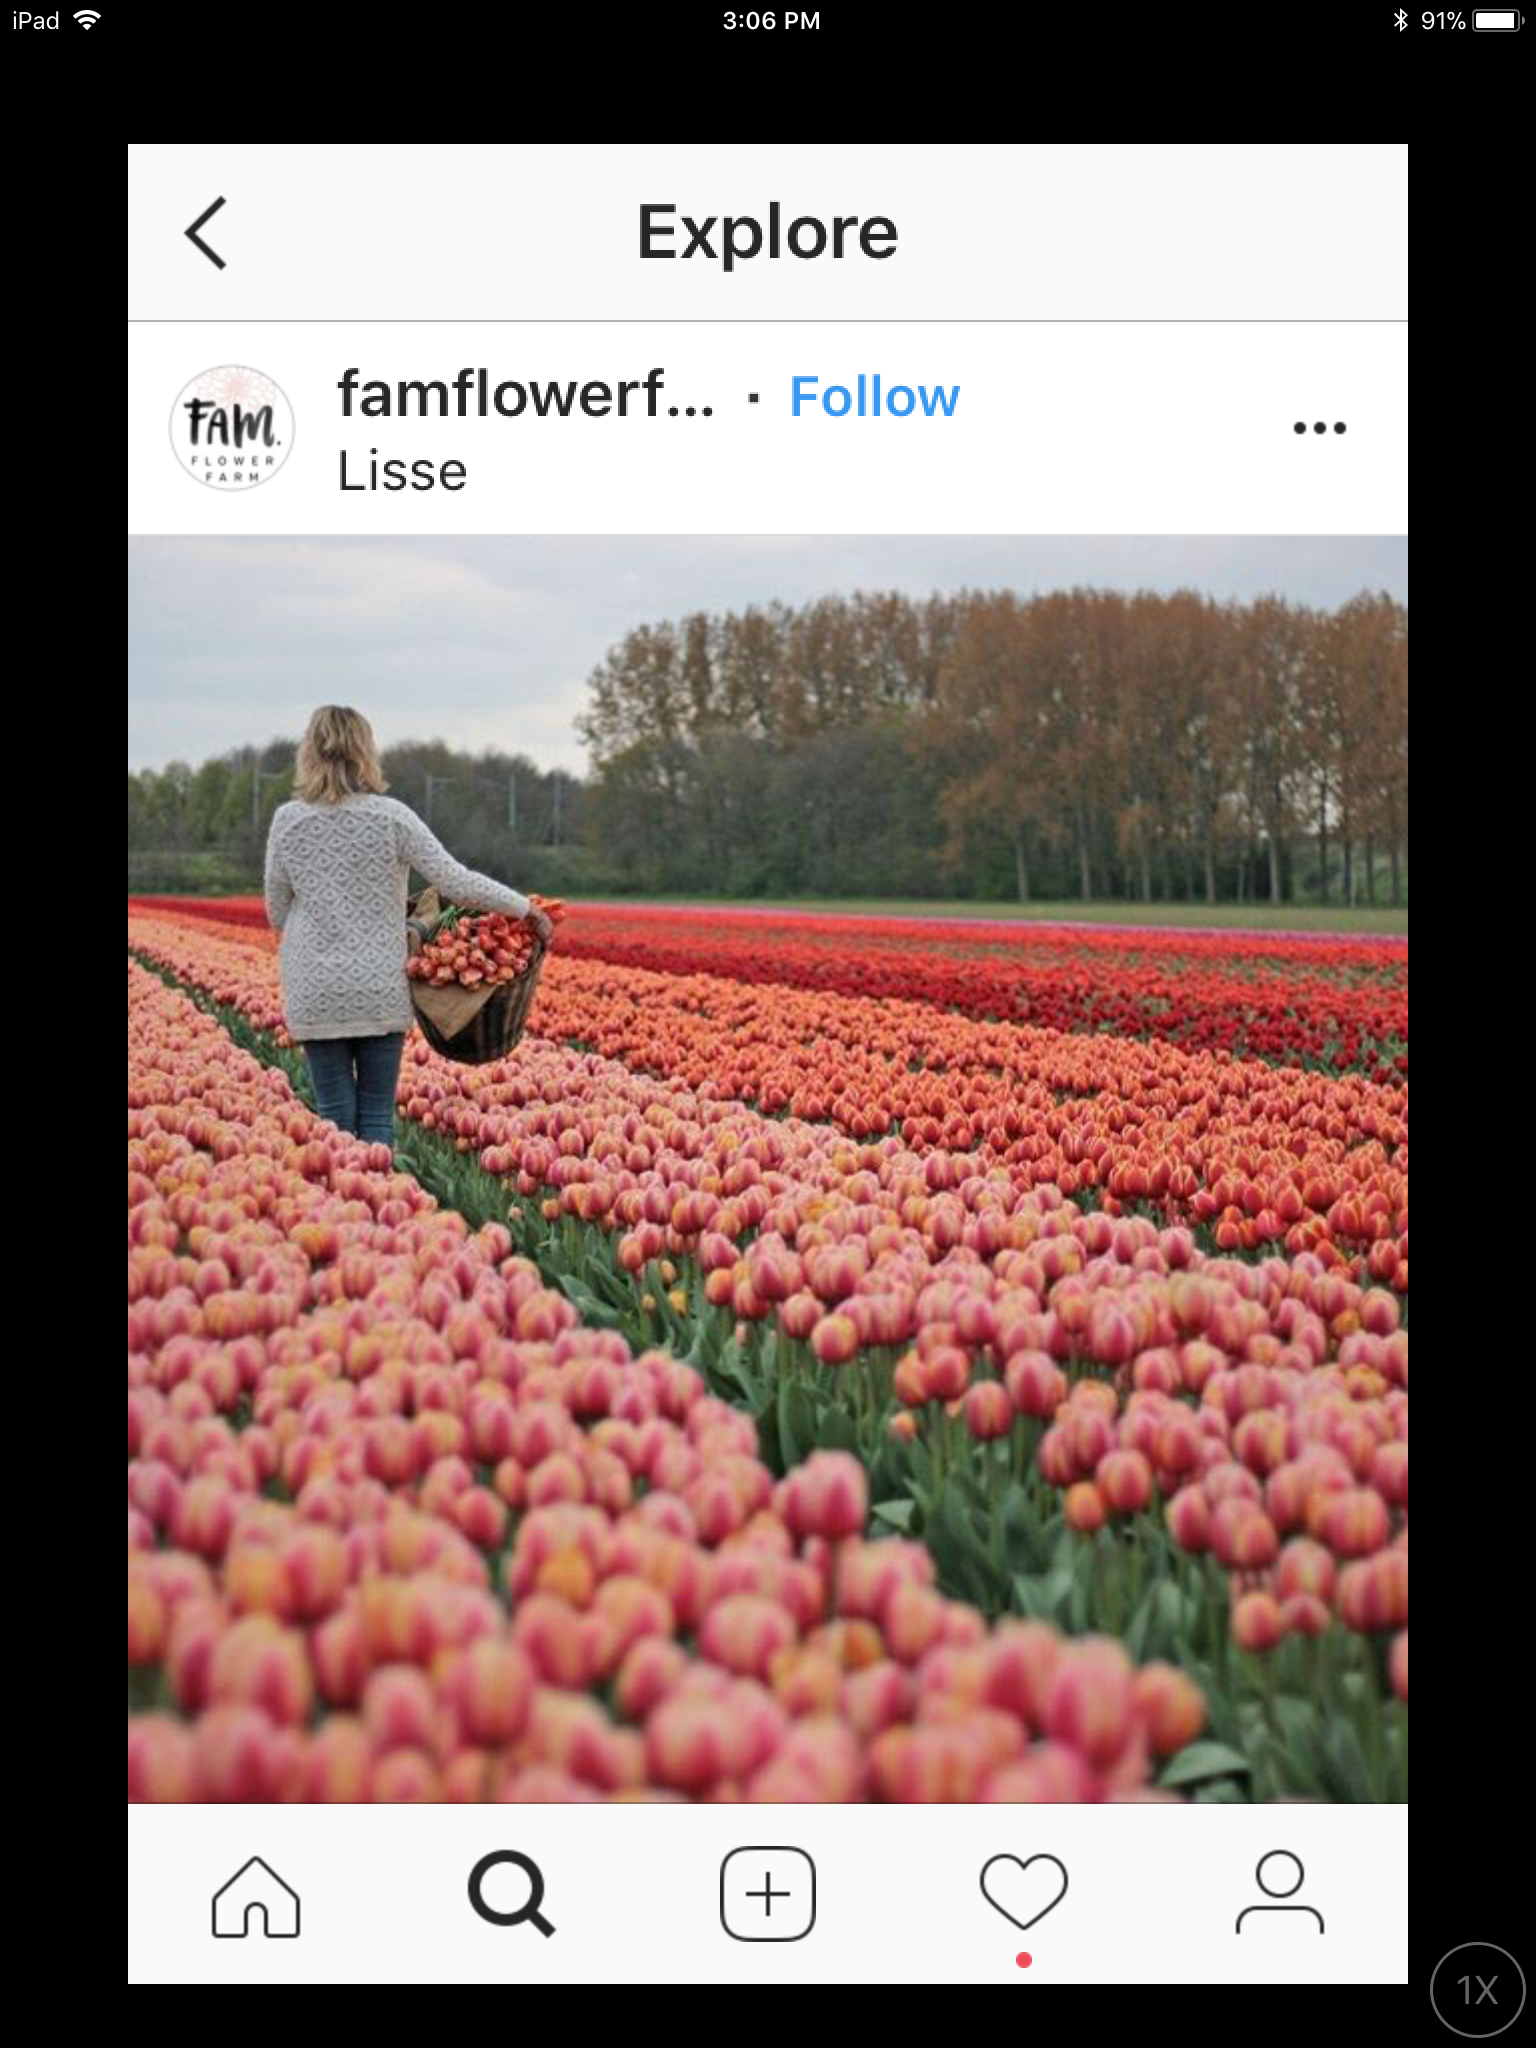Tap the Explore header title

(x=768, y=232)
